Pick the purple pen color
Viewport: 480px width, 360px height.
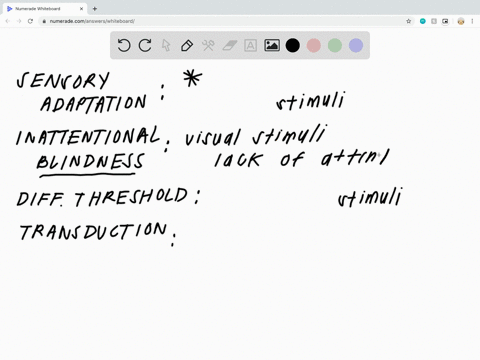coord(356,45)
